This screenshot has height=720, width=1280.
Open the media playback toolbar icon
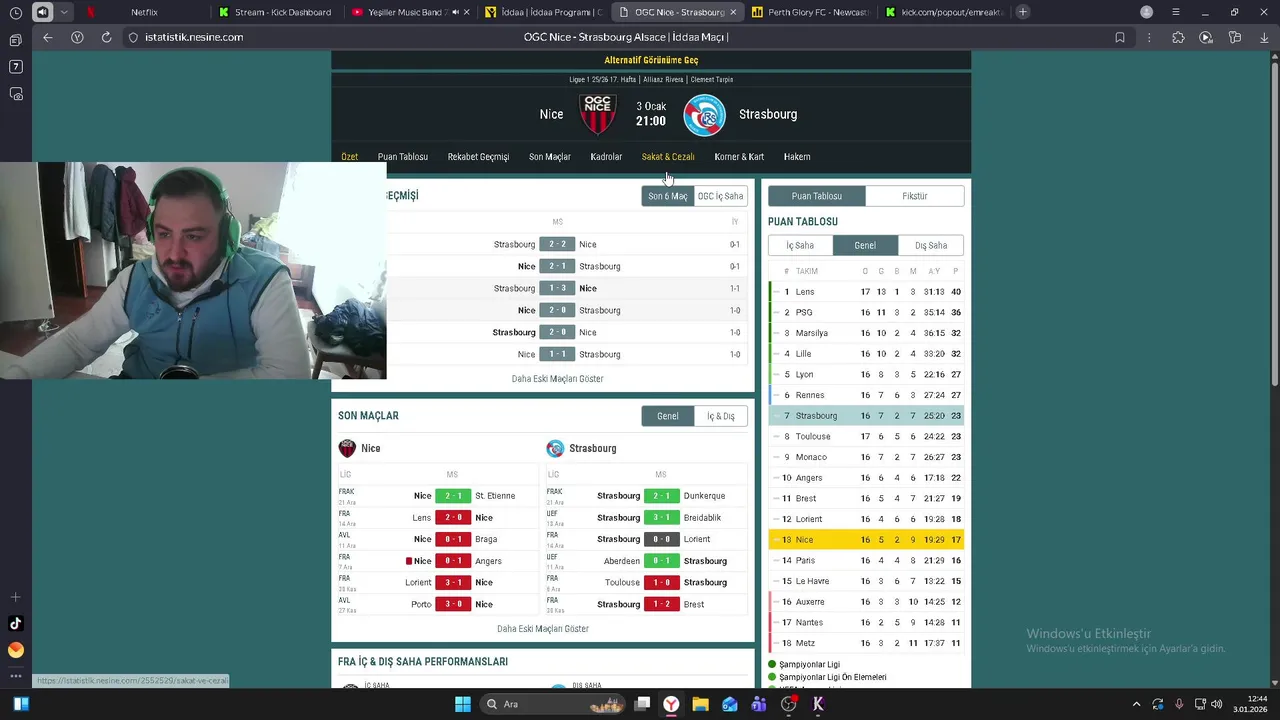coord(1206,37)
